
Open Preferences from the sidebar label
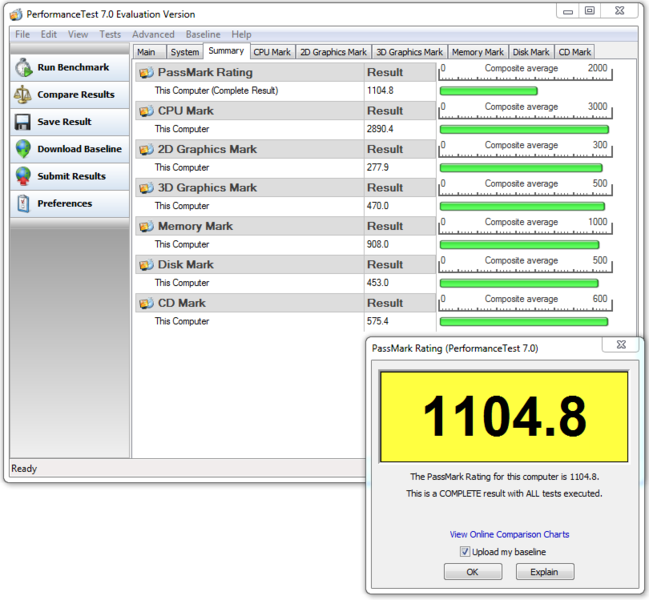65,204
